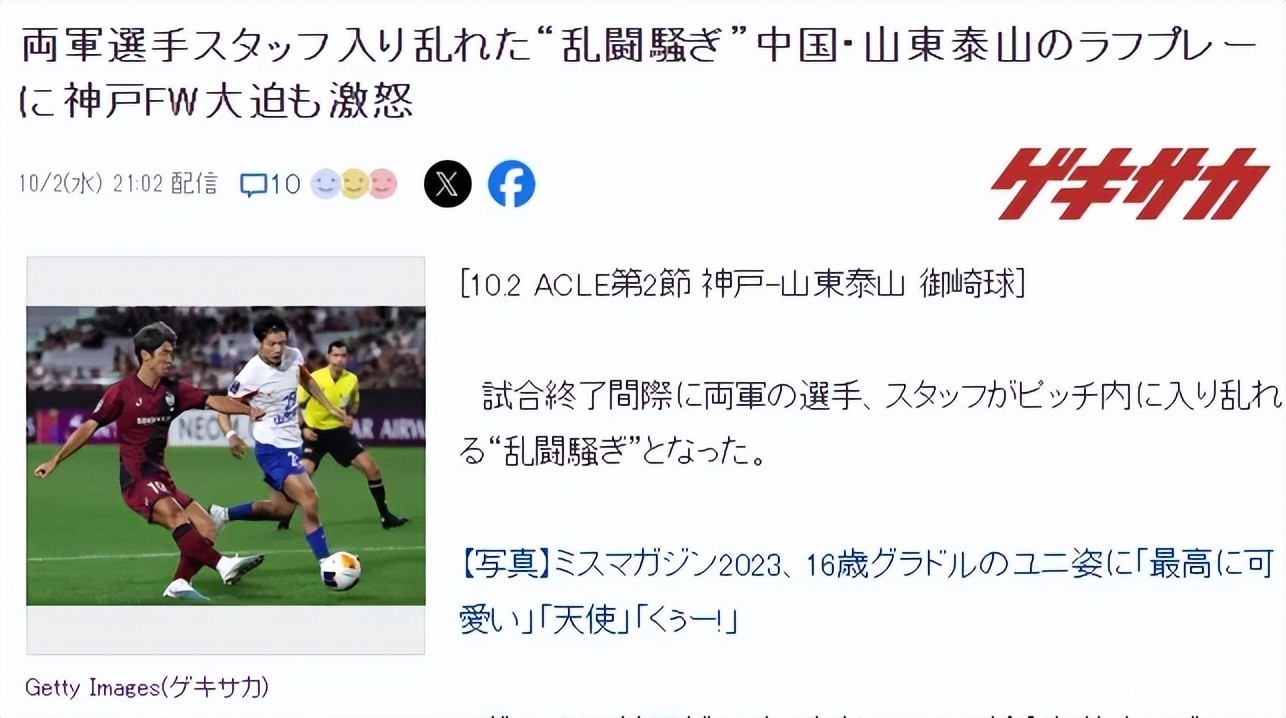Click the soccer ball in the photo
This screenshot has width=1286, height=718.
[x=340, y=571]
